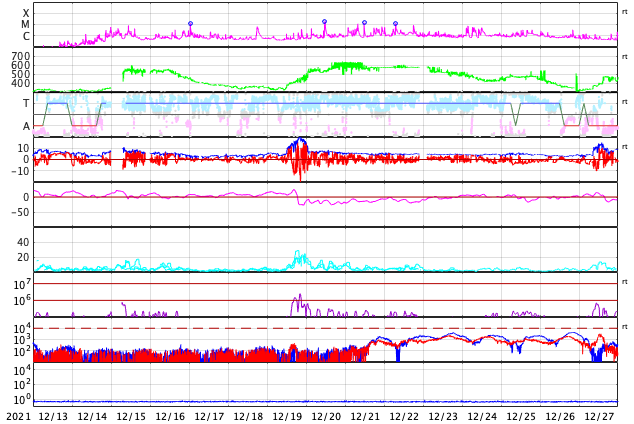Click the '12/20' date label

pos(326,417)
